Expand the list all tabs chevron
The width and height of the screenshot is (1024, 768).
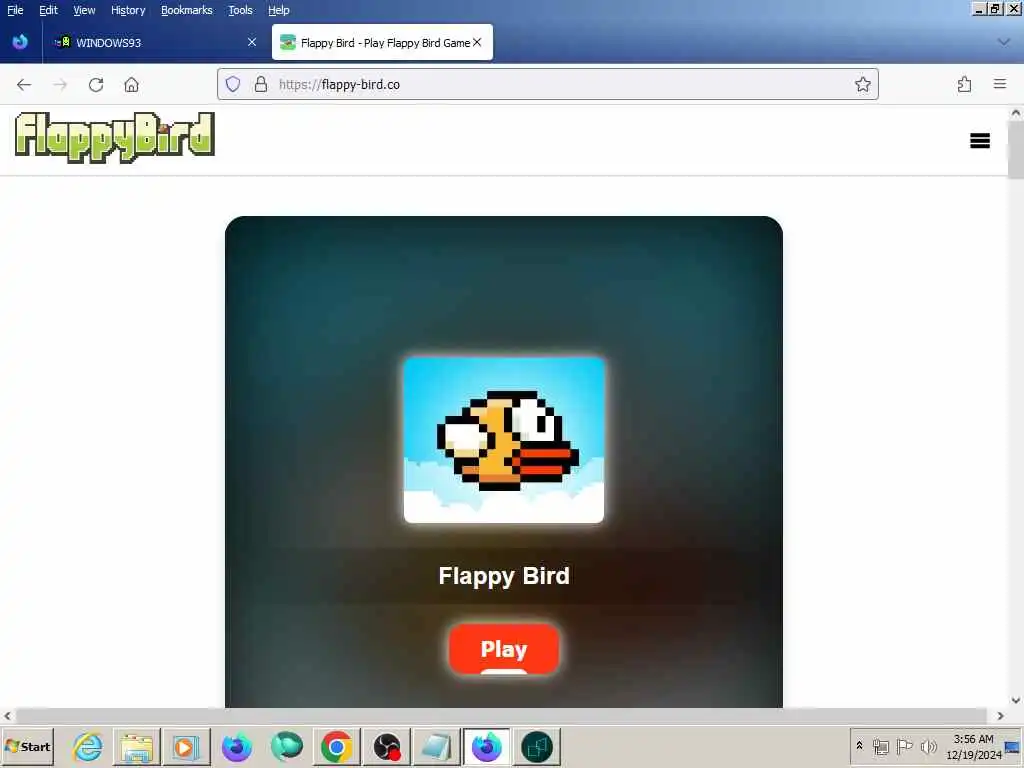pyautogui.click(x=1004, y=42)
